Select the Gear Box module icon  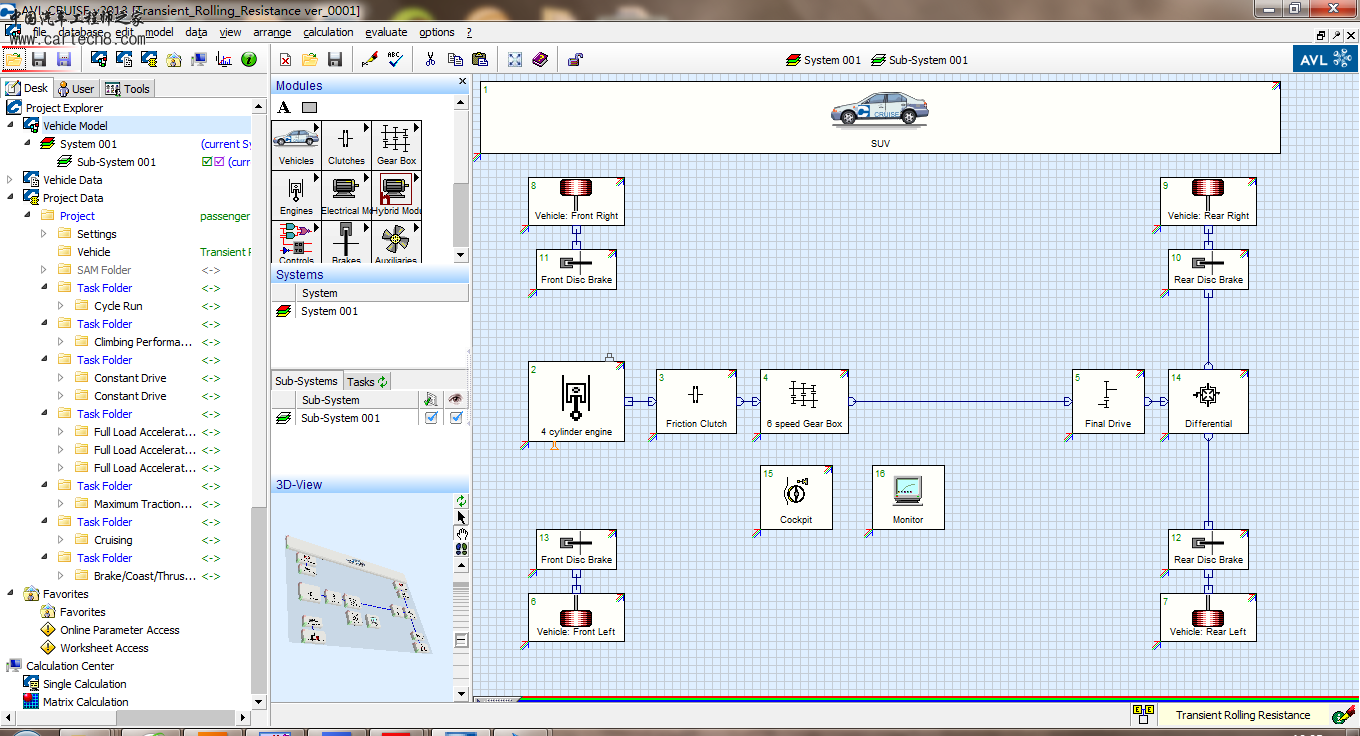396,144
